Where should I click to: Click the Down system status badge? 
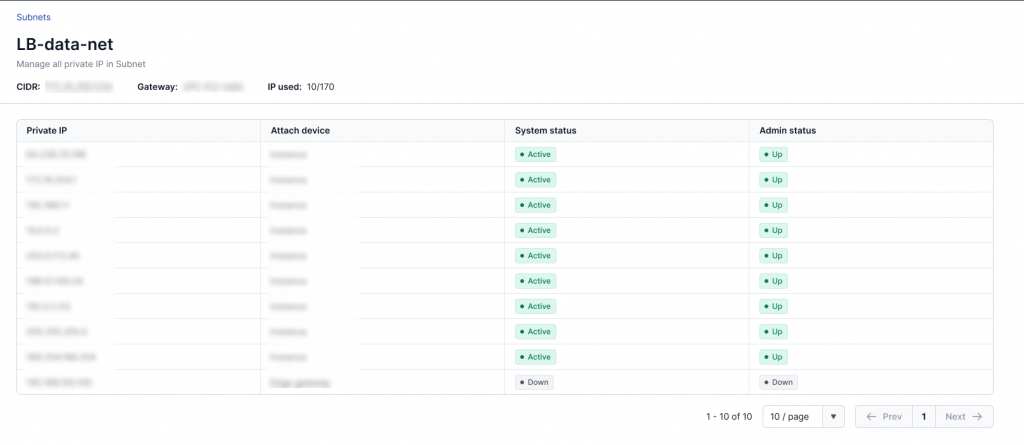click(534, 382)
